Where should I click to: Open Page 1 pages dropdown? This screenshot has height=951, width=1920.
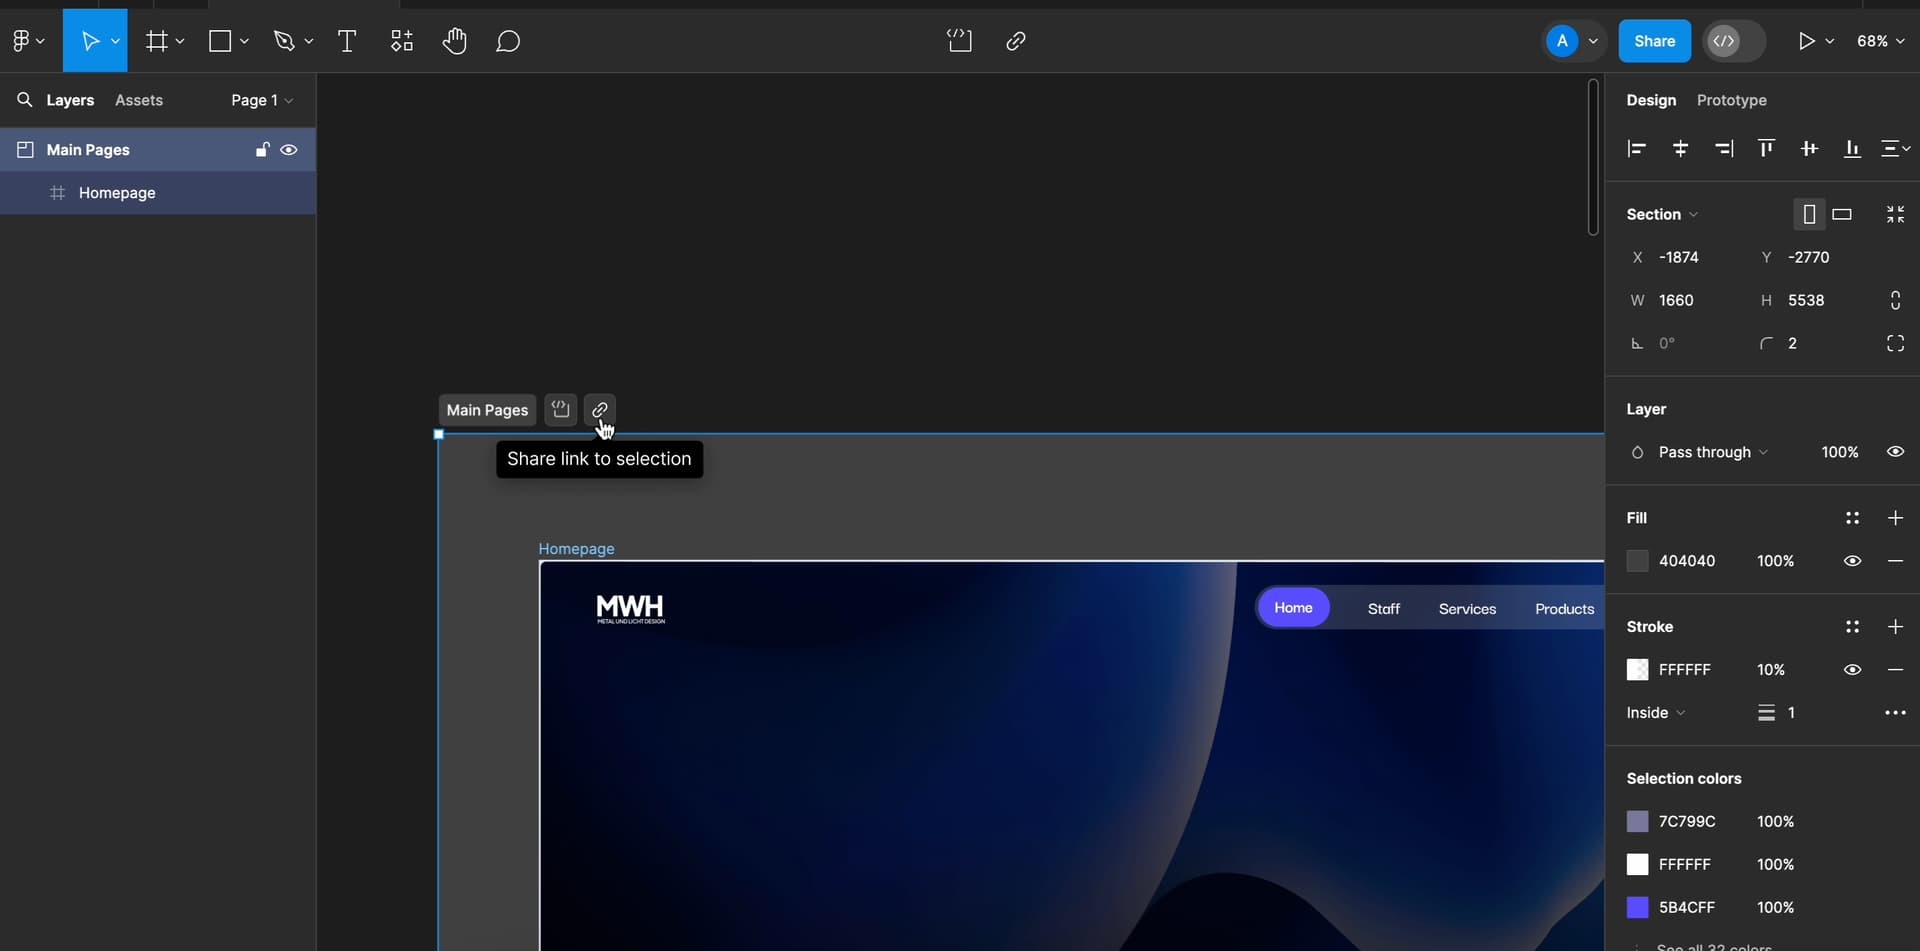coord(262,100)
